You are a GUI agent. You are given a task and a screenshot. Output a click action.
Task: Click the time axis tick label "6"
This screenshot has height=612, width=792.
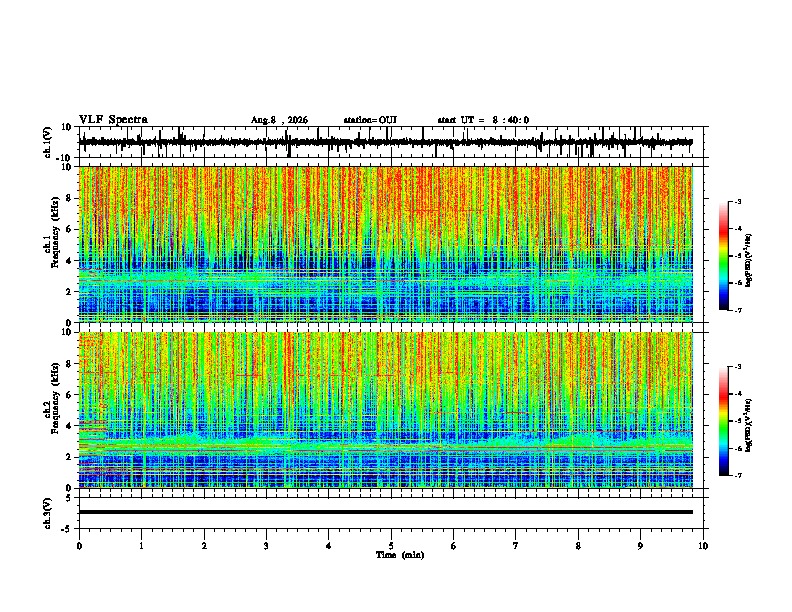click(454, 546)
